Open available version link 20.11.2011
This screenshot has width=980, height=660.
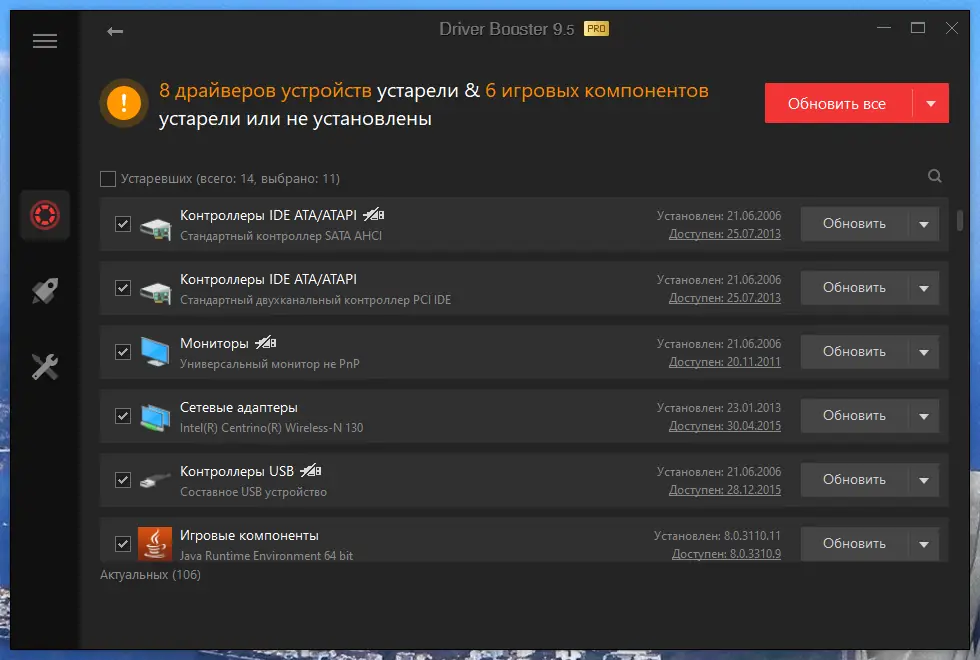click(x=725, y=362)
